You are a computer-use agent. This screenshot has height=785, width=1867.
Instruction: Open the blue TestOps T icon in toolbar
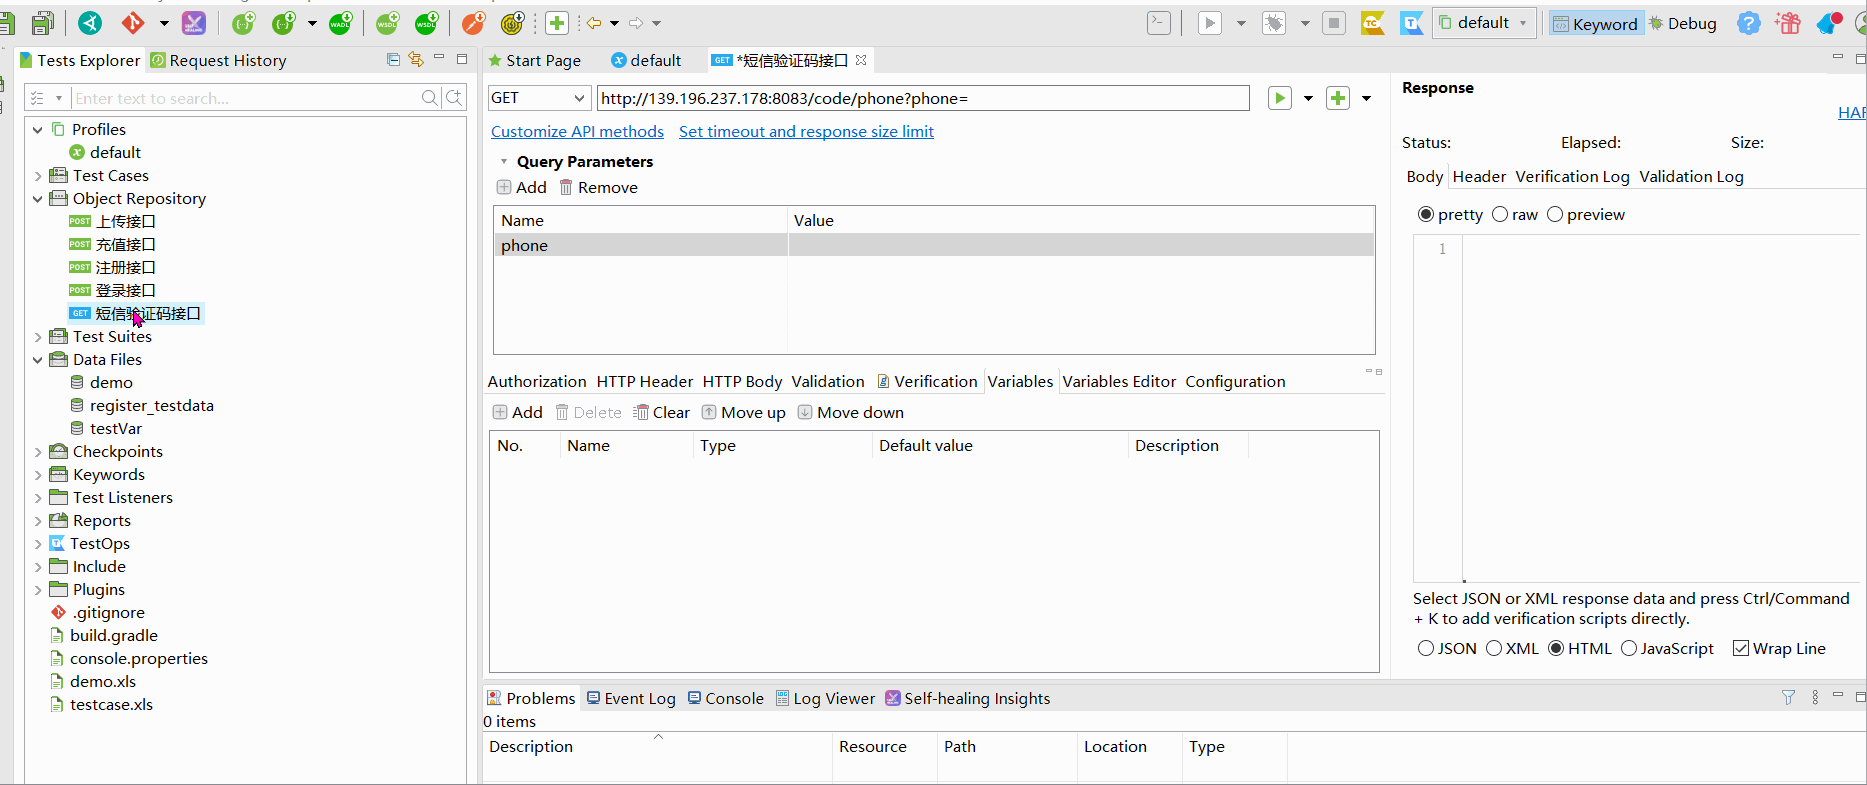[1411, 23]
